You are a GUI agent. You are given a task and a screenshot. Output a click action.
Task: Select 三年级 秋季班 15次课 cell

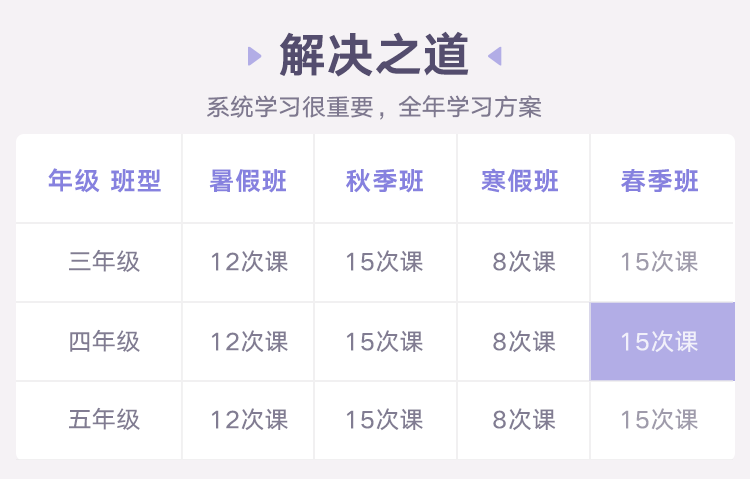pos(385,263)
